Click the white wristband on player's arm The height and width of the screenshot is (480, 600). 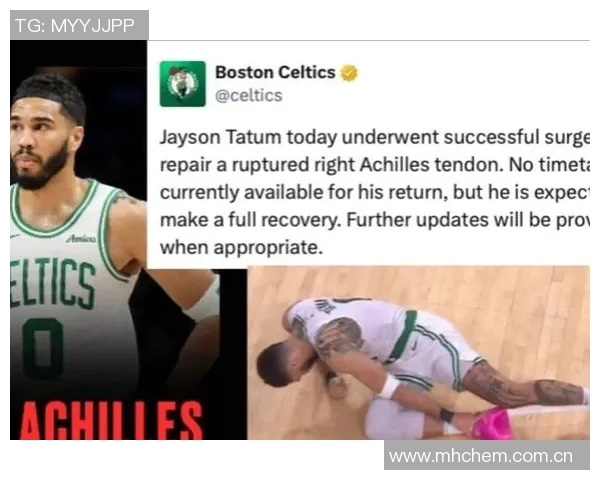(389, 387)
